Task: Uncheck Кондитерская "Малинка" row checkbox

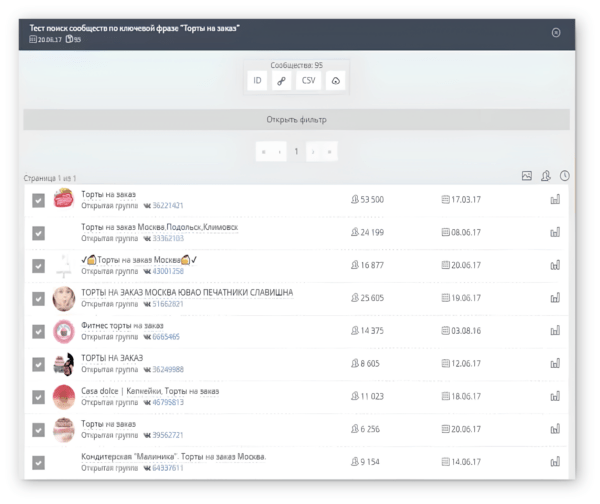Action: pyautogui.click(x=38, y=463)
